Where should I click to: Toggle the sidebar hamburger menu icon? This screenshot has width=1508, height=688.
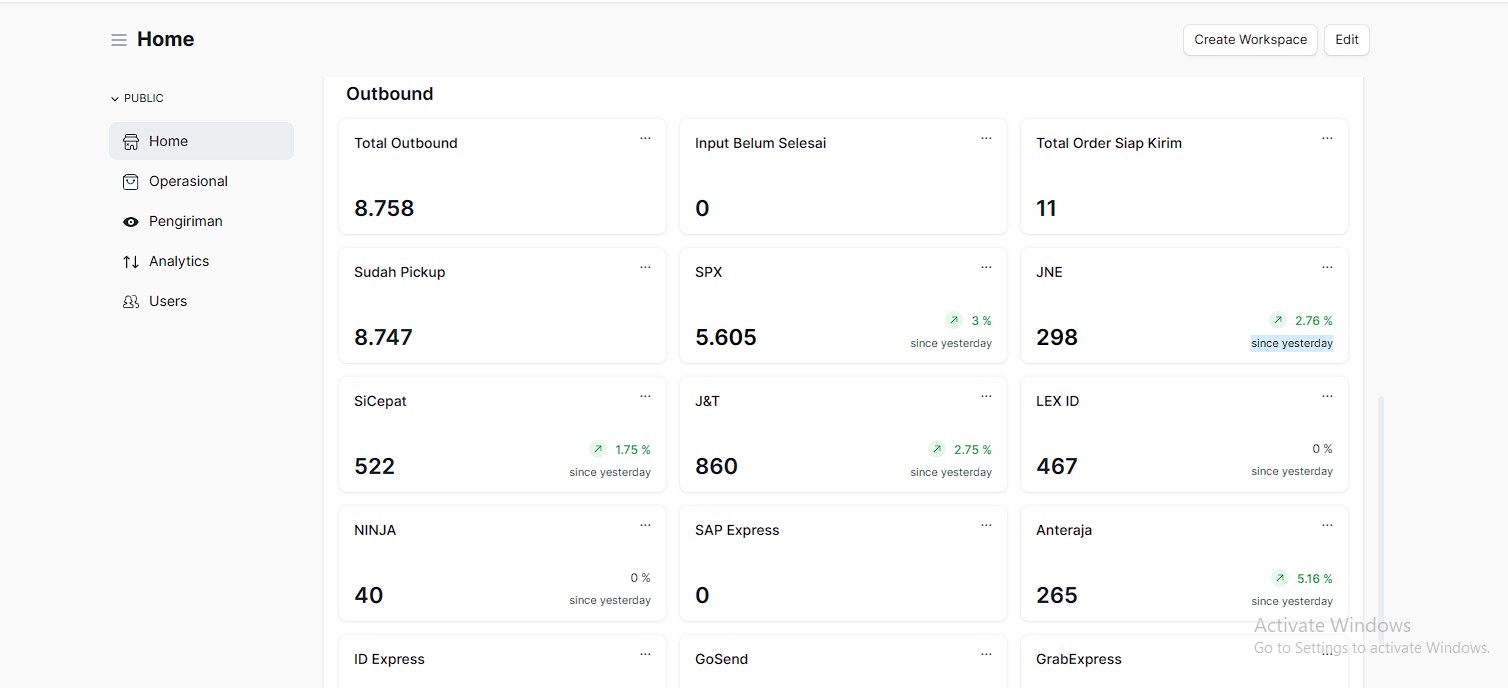pos(119,40)
